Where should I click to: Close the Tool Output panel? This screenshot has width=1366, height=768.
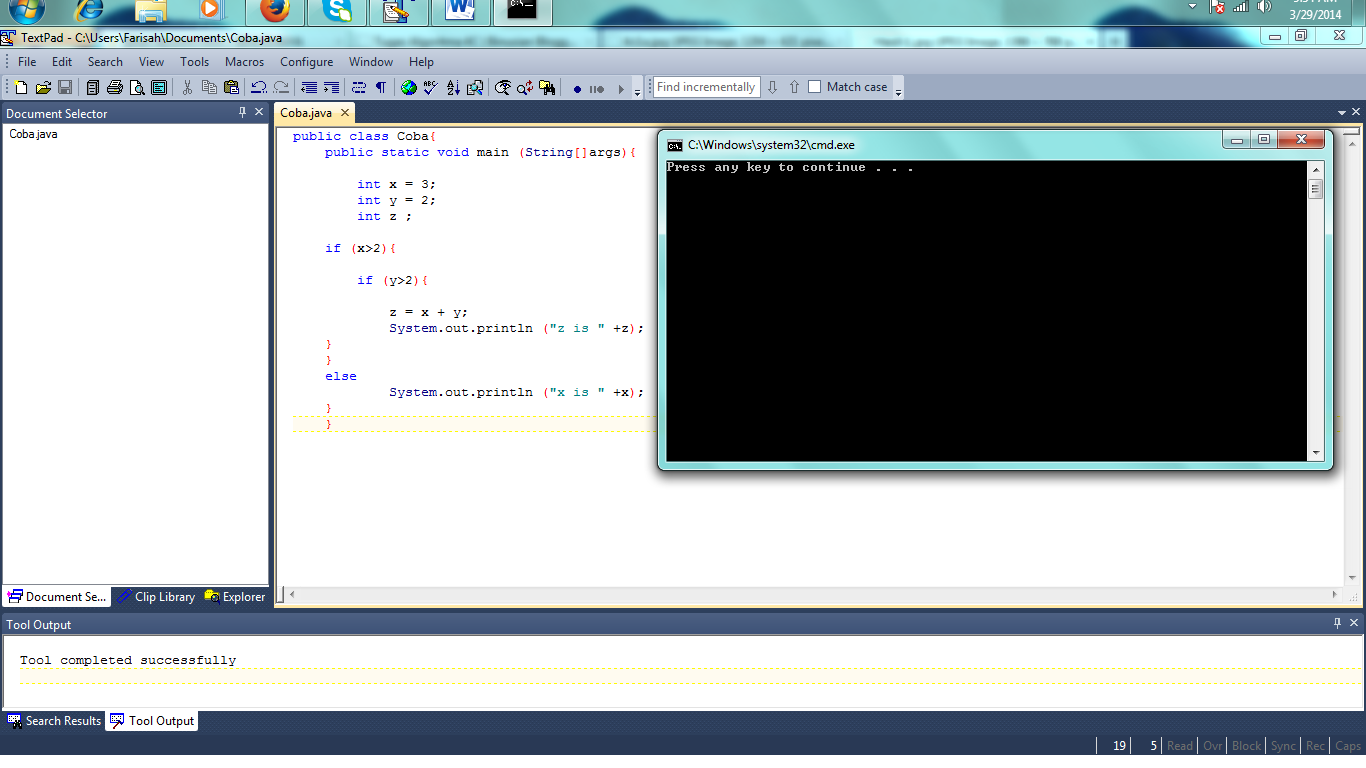click(1355, 623)
